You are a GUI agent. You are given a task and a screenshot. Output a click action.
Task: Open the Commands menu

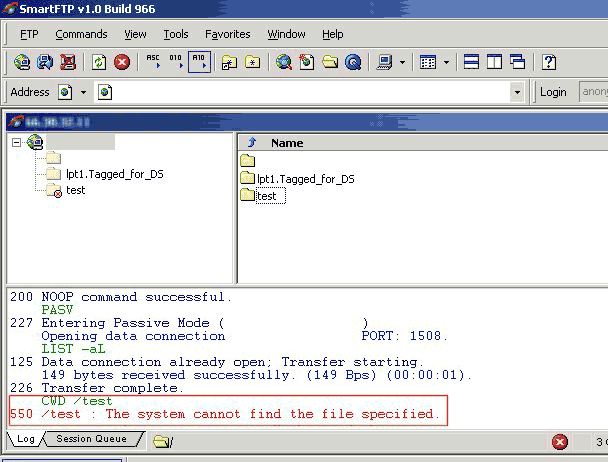(81, 34)
